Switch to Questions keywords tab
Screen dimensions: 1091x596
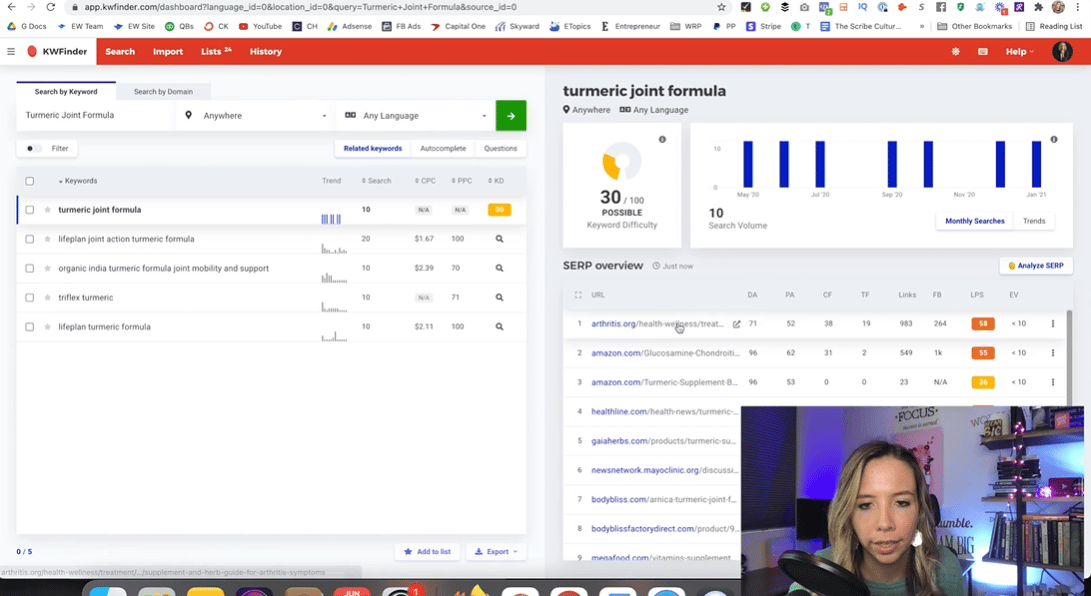coord(500,148)
